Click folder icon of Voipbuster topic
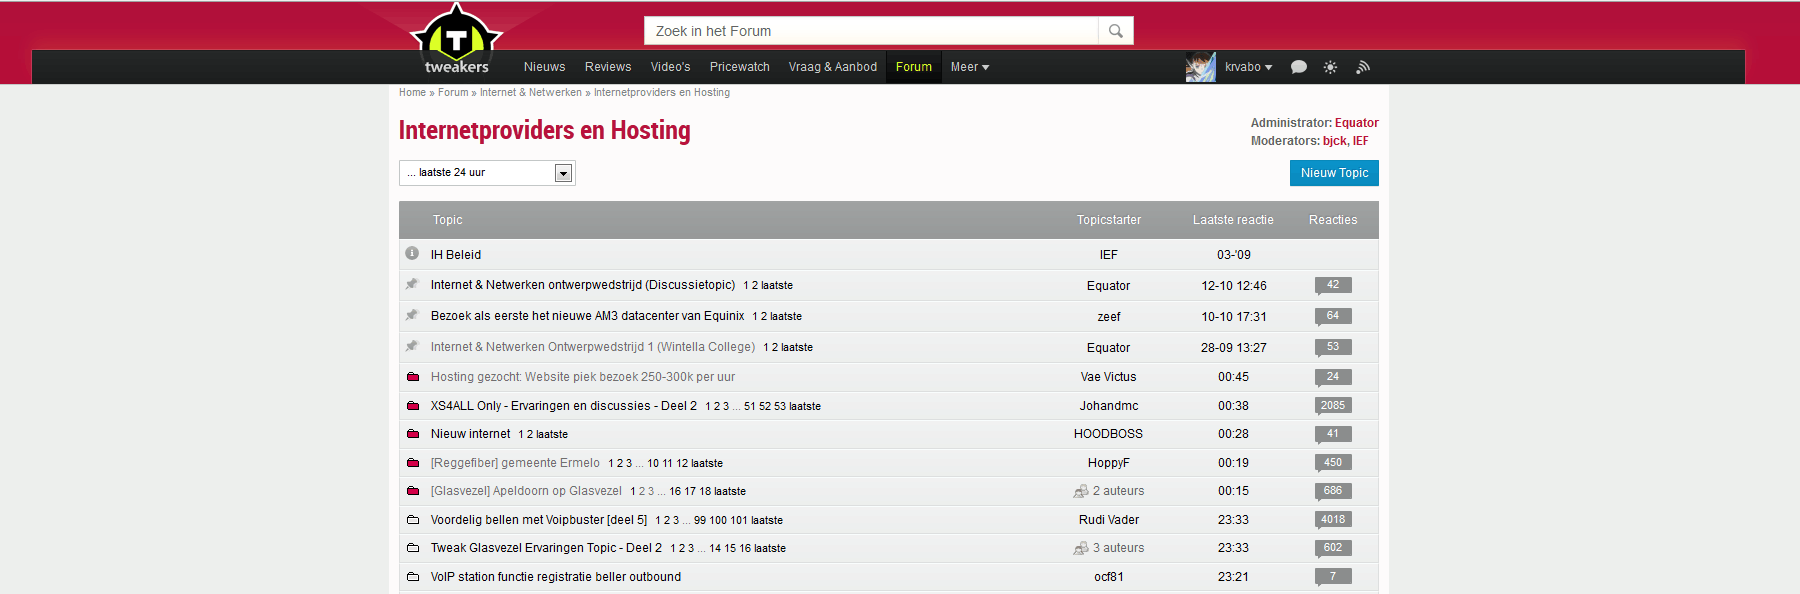This screenshot has width=1800, height=594. (413, 520)
